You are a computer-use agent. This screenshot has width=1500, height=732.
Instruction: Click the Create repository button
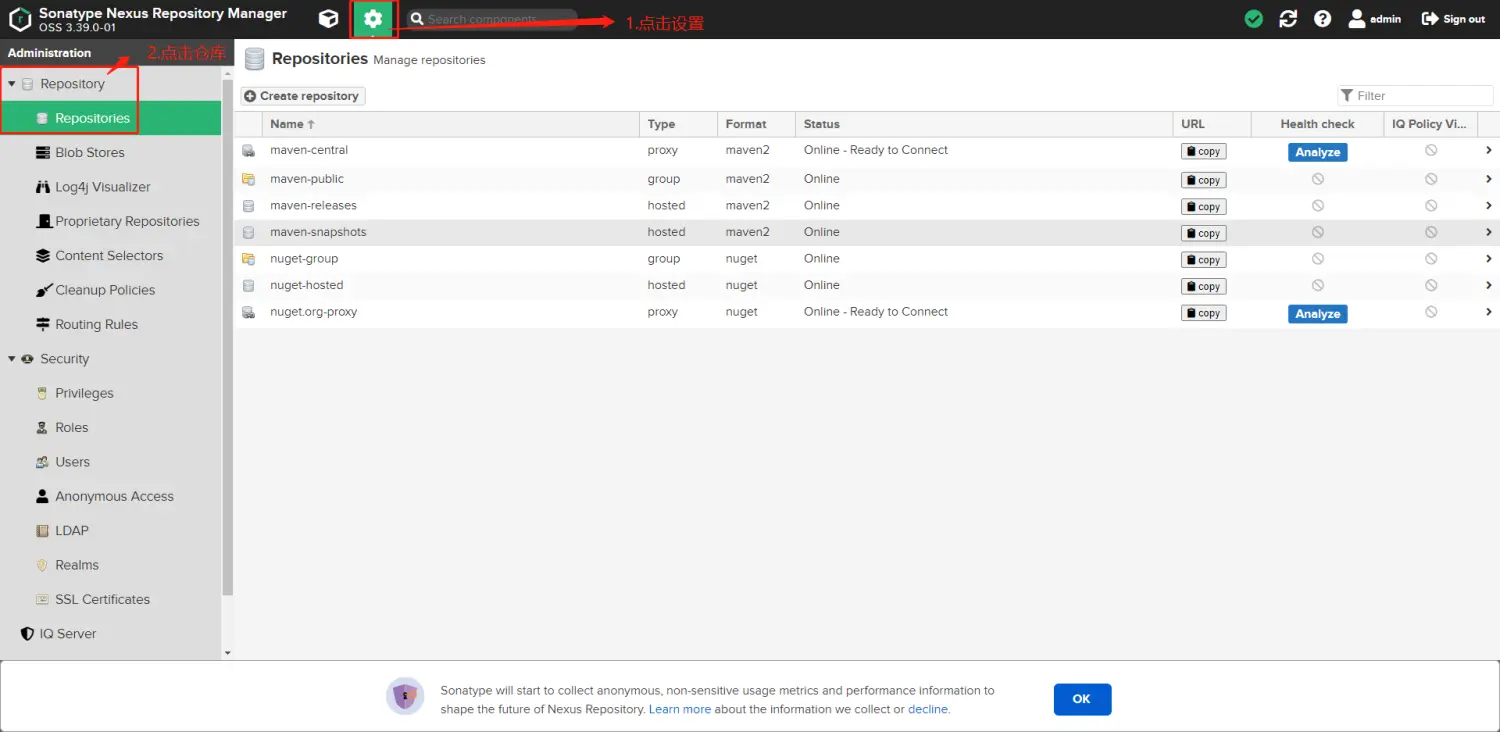tap(302, 96)
